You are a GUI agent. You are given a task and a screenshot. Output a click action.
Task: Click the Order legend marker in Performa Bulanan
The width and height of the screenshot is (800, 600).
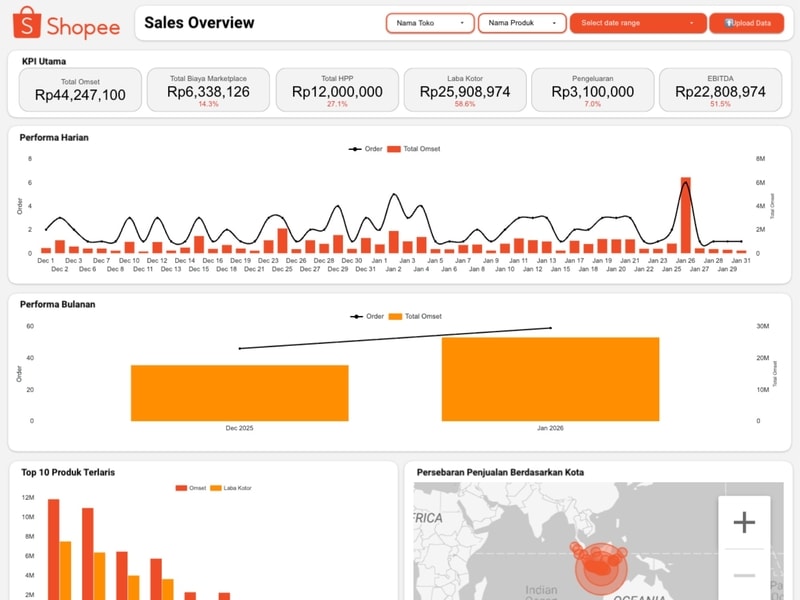(x=356, y=316)
